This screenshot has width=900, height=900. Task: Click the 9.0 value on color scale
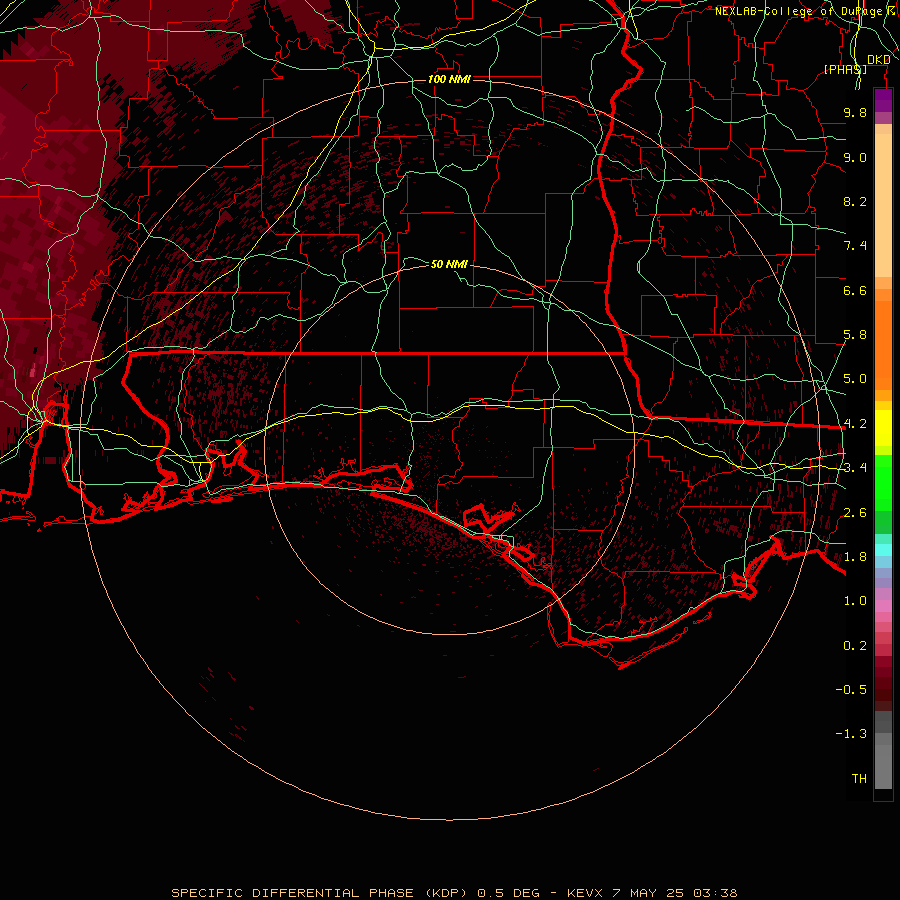pyautogui.click(x=855, y=157)
